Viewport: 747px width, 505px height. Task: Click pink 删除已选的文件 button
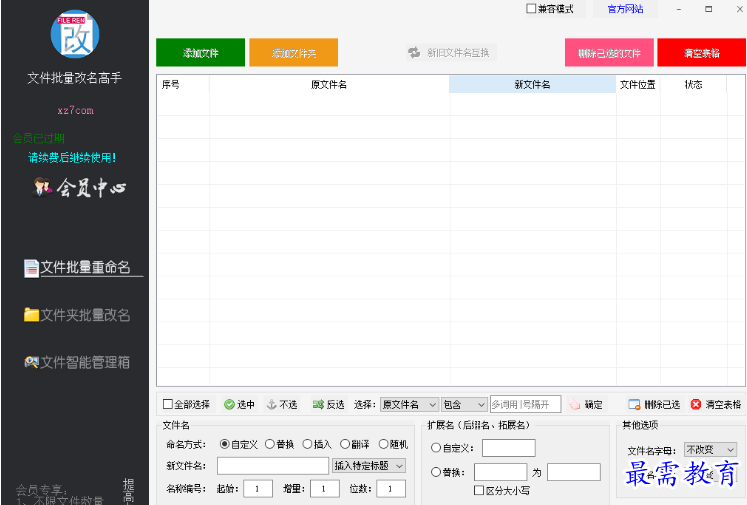coord(609,52)
